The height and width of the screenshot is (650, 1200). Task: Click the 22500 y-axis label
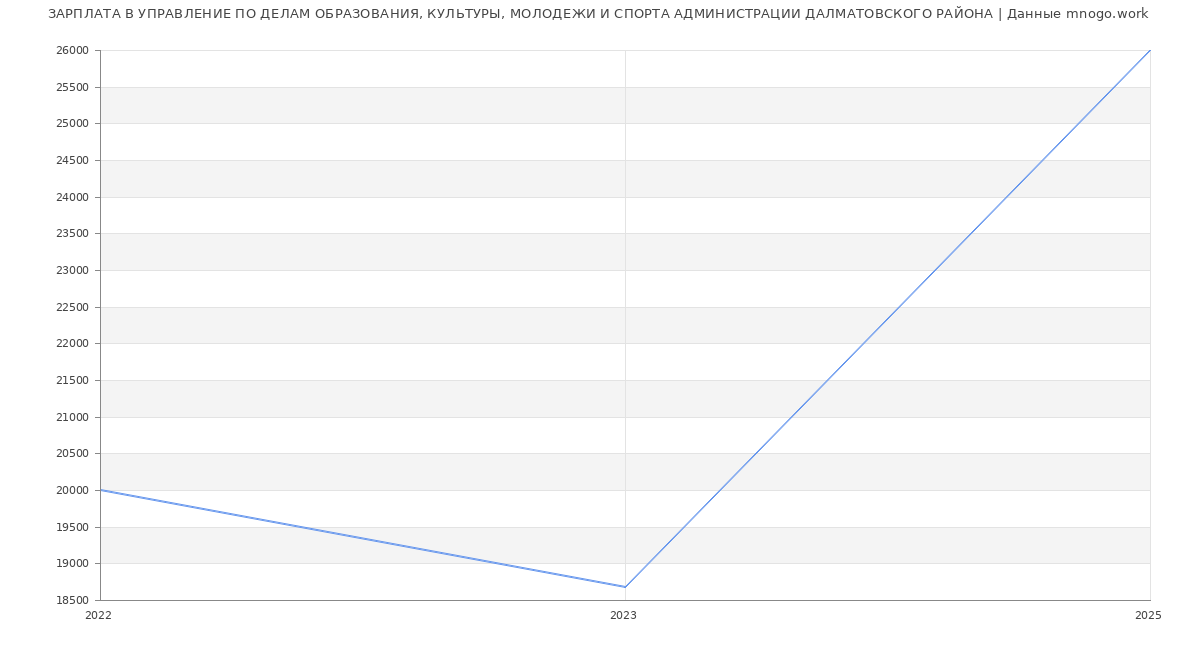click(x=74, y=307)
